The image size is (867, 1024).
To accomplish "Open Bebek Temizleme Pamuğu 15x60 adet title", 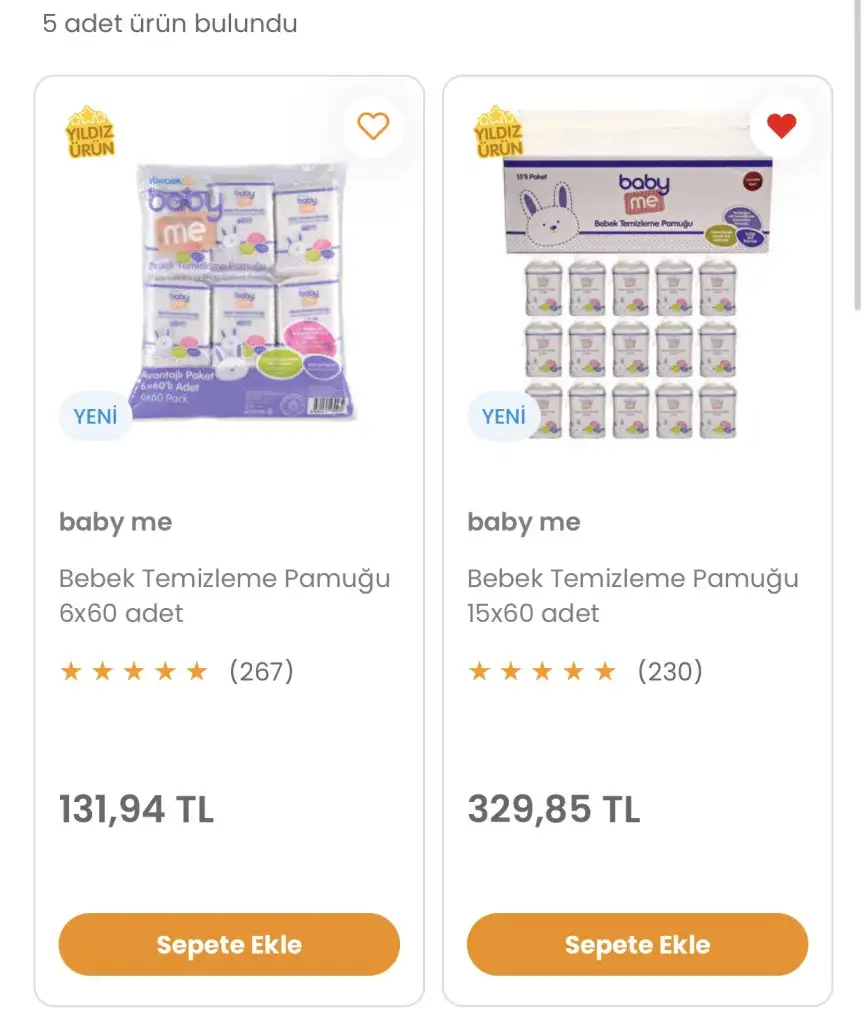I will point(632,595).
